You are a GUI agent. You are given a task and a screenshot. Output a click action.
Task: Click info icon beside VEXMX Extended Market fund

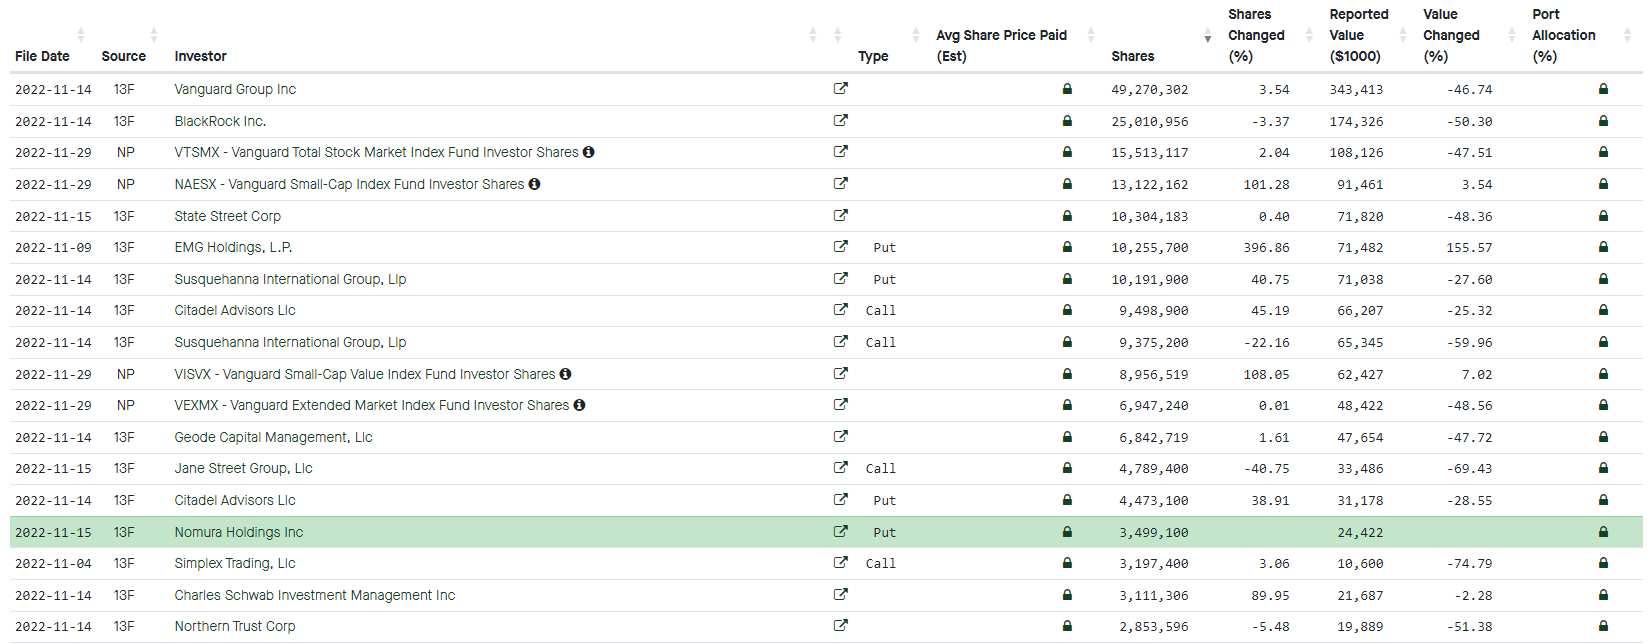click(x=580, y=405)
